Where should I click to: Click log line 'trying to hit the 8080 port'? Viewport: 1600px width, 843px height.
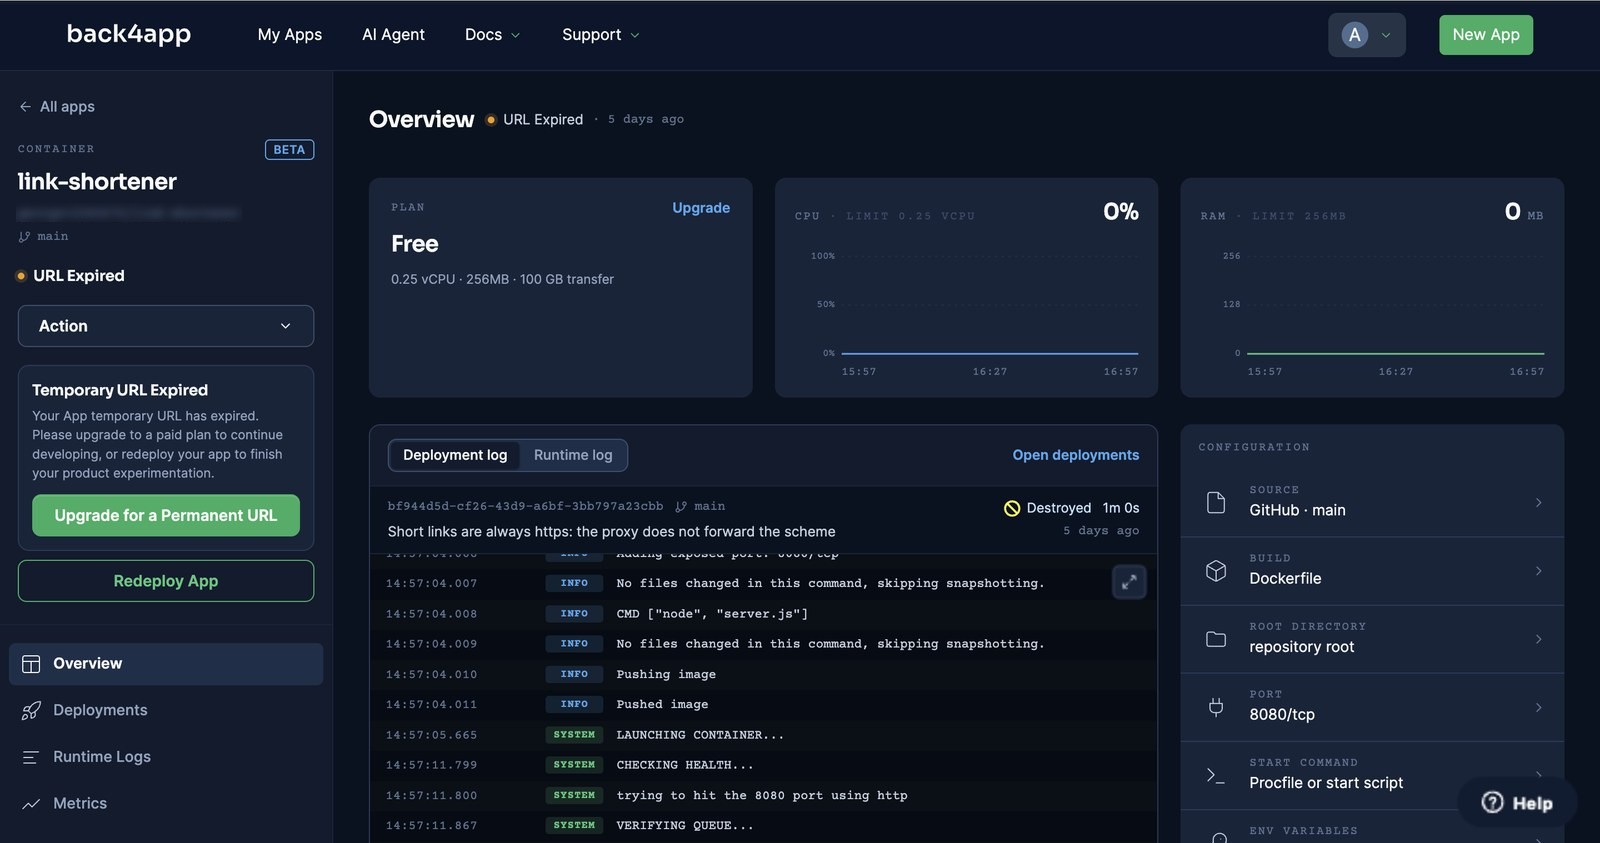(x=762, y=796)
